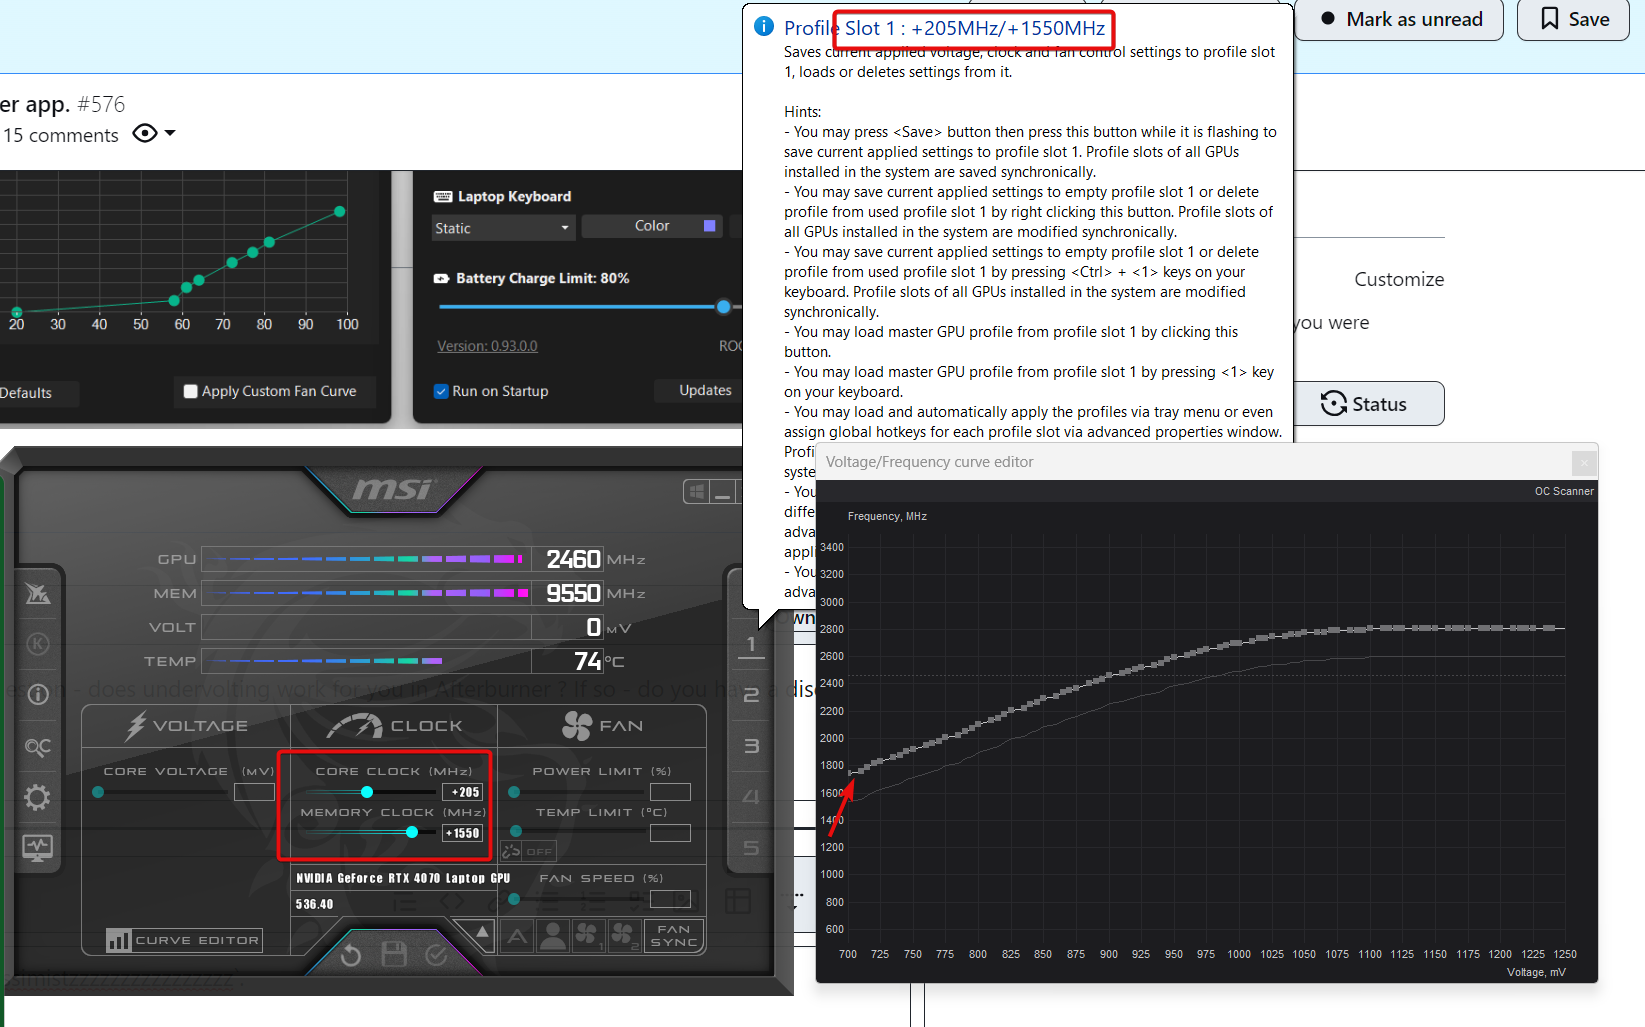
Task: Open the Afterburner information panel
Action: (38, 694)
